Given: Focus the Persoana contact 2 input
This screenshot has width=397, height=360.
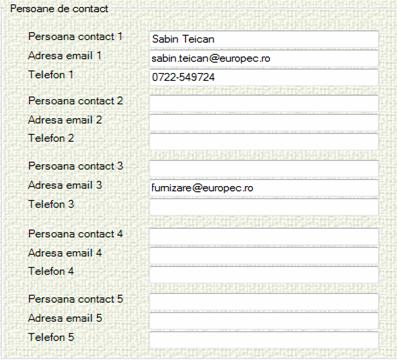Looking at the screenshot, I should point(264,104).
